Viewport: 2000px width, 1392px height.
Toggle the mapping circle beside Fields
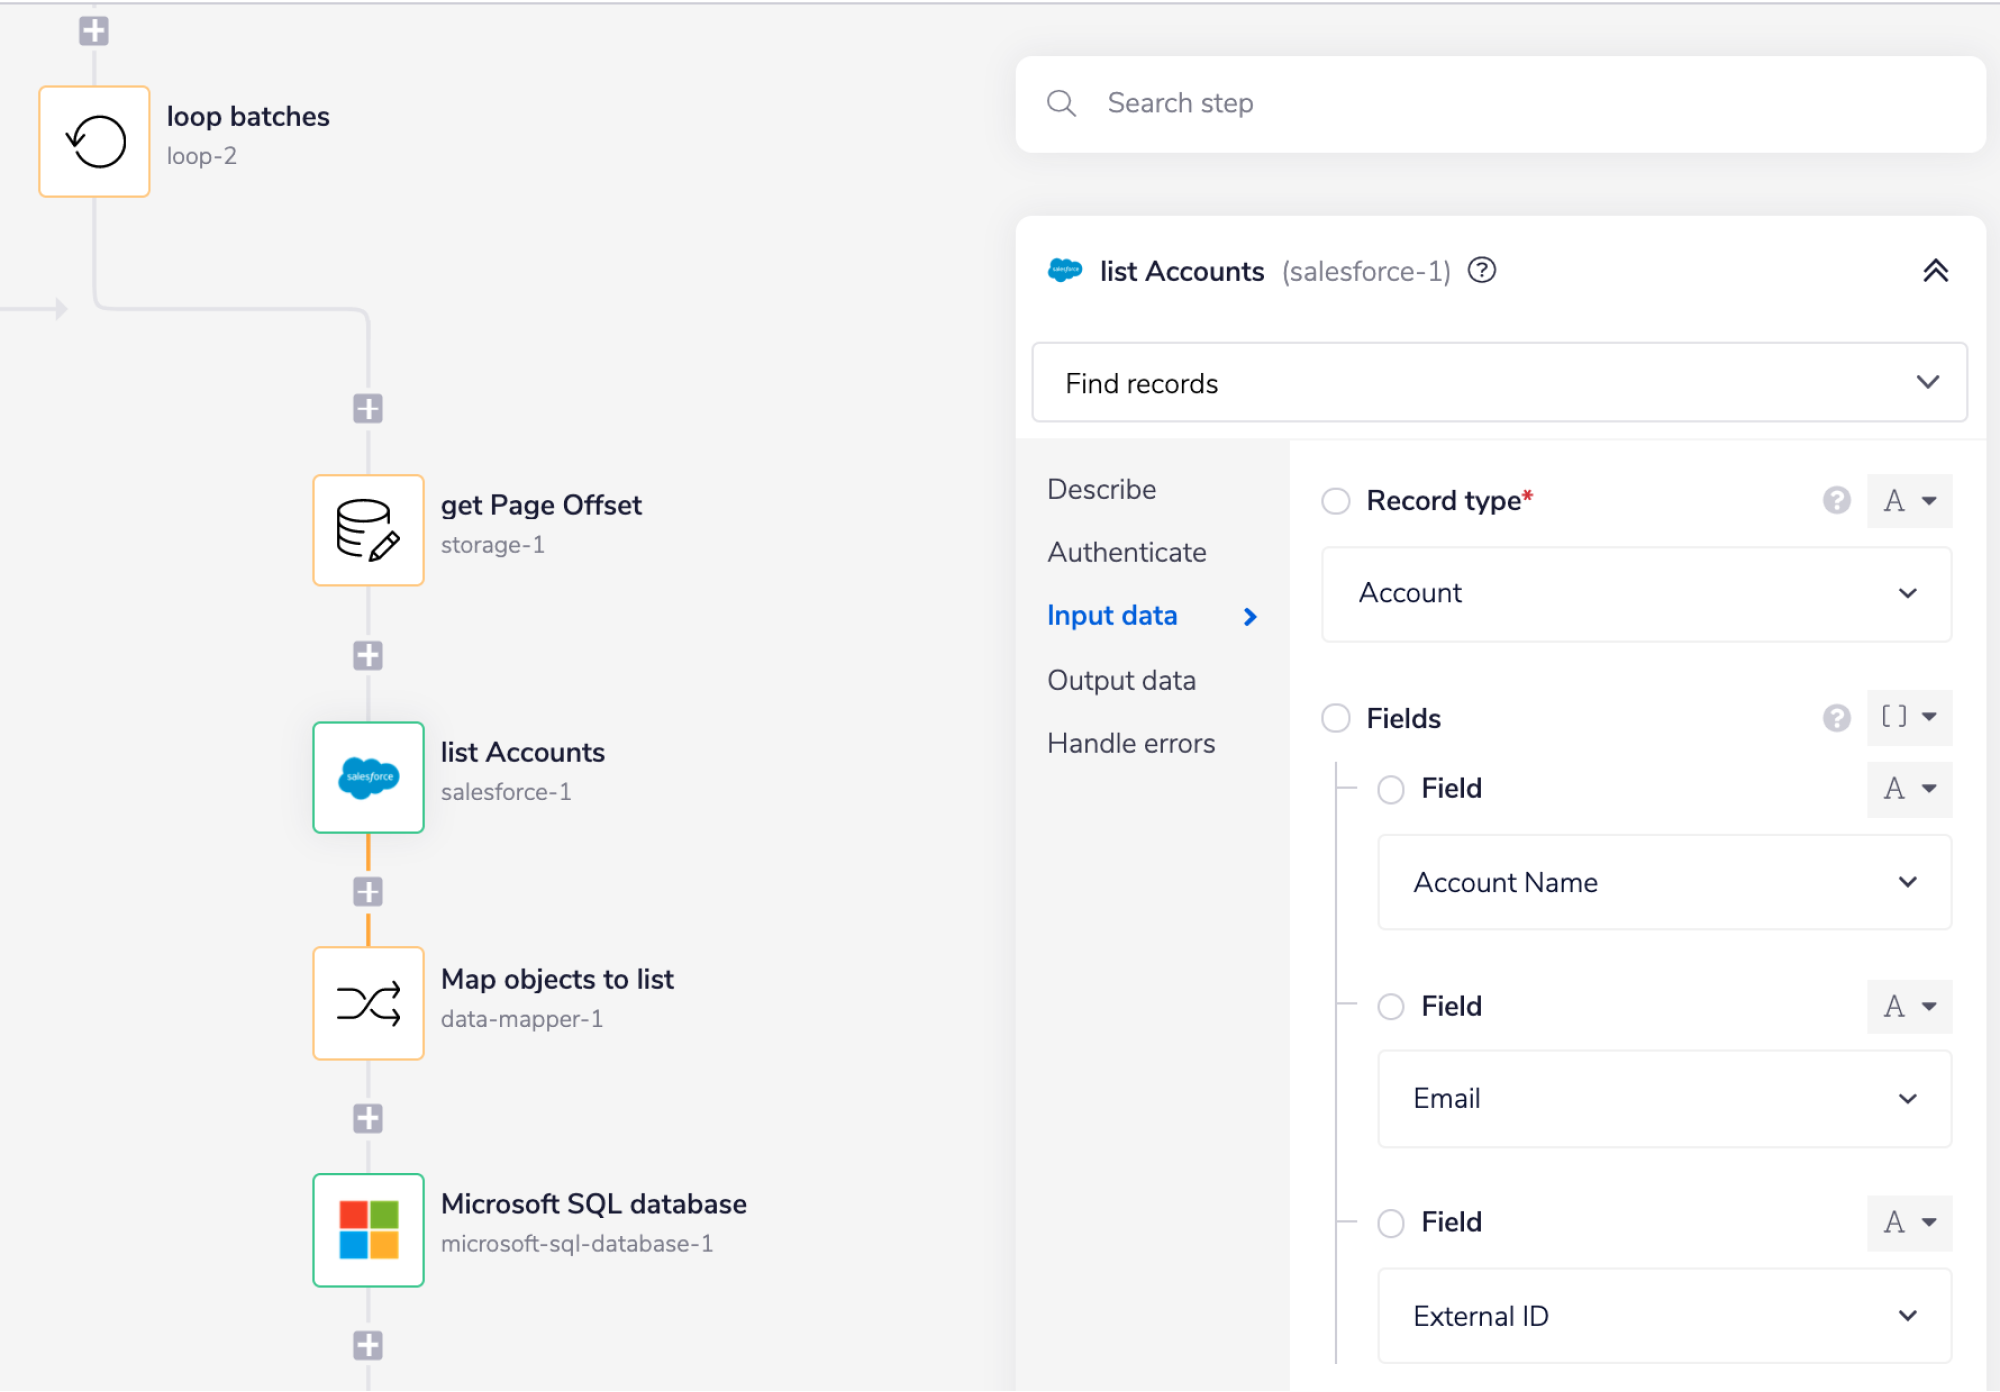(x=1336, y=717)
